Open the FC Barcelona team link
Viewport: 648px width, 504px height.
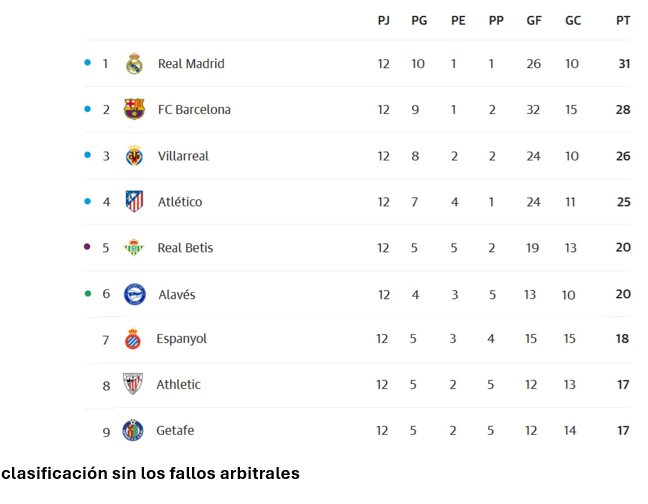[x=194, y=109]
